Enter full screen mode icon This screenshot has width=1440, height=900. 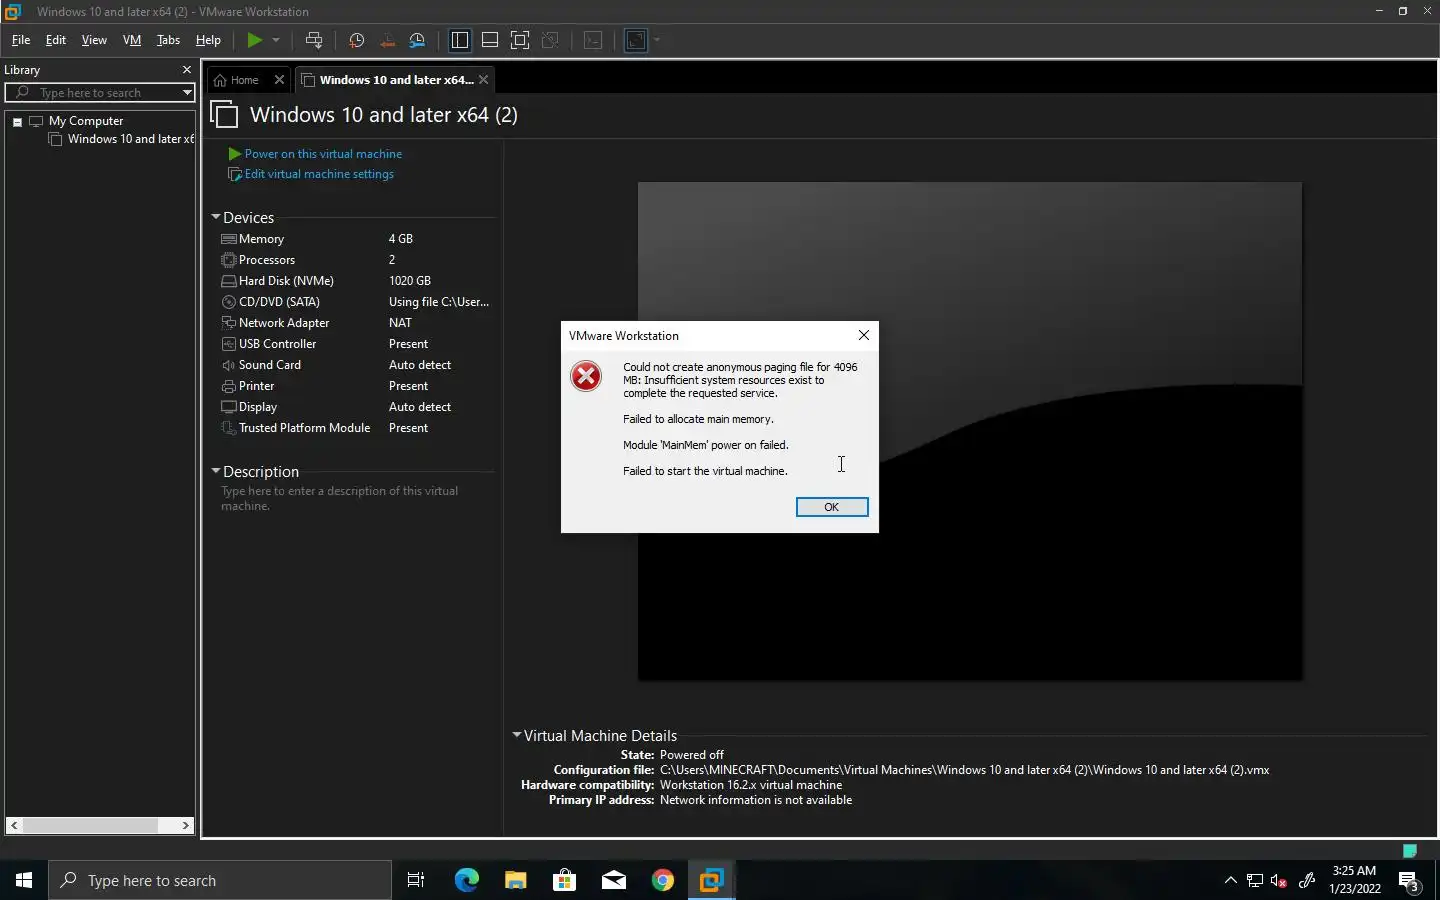coord(520,40)
